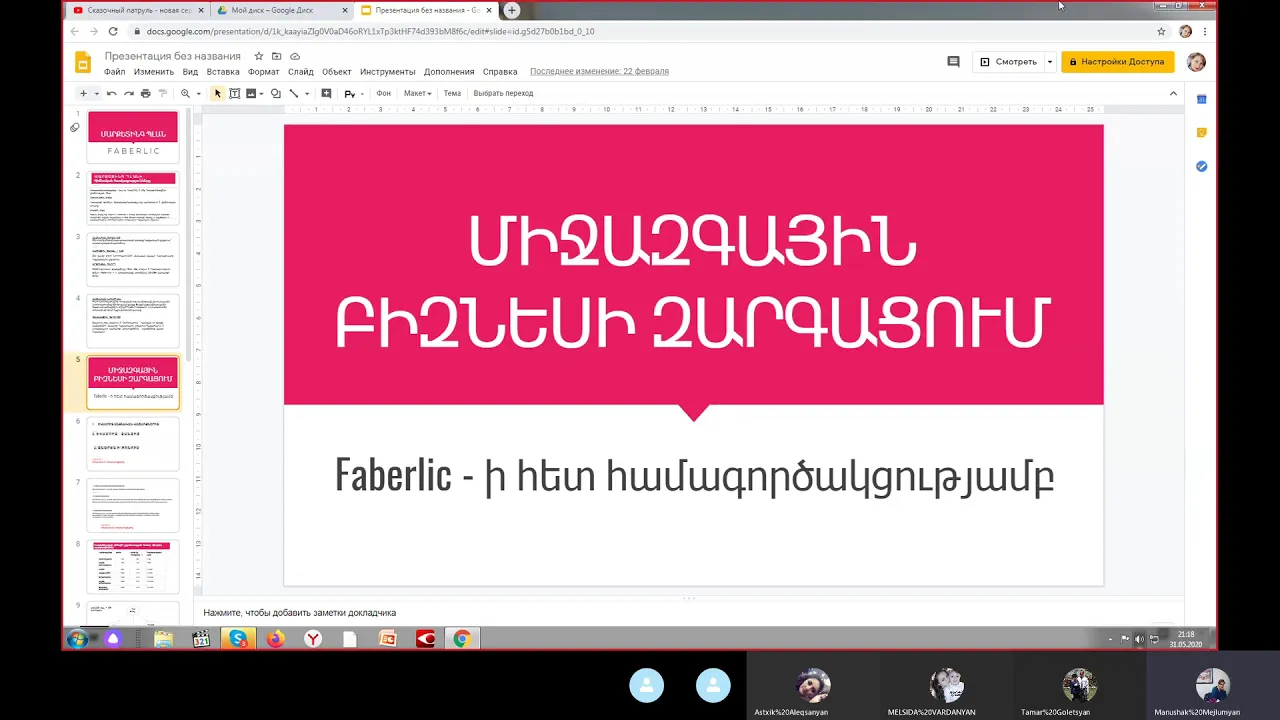
Task: Open Firefox from the taskbar
Action: click(x=275, y=639)
